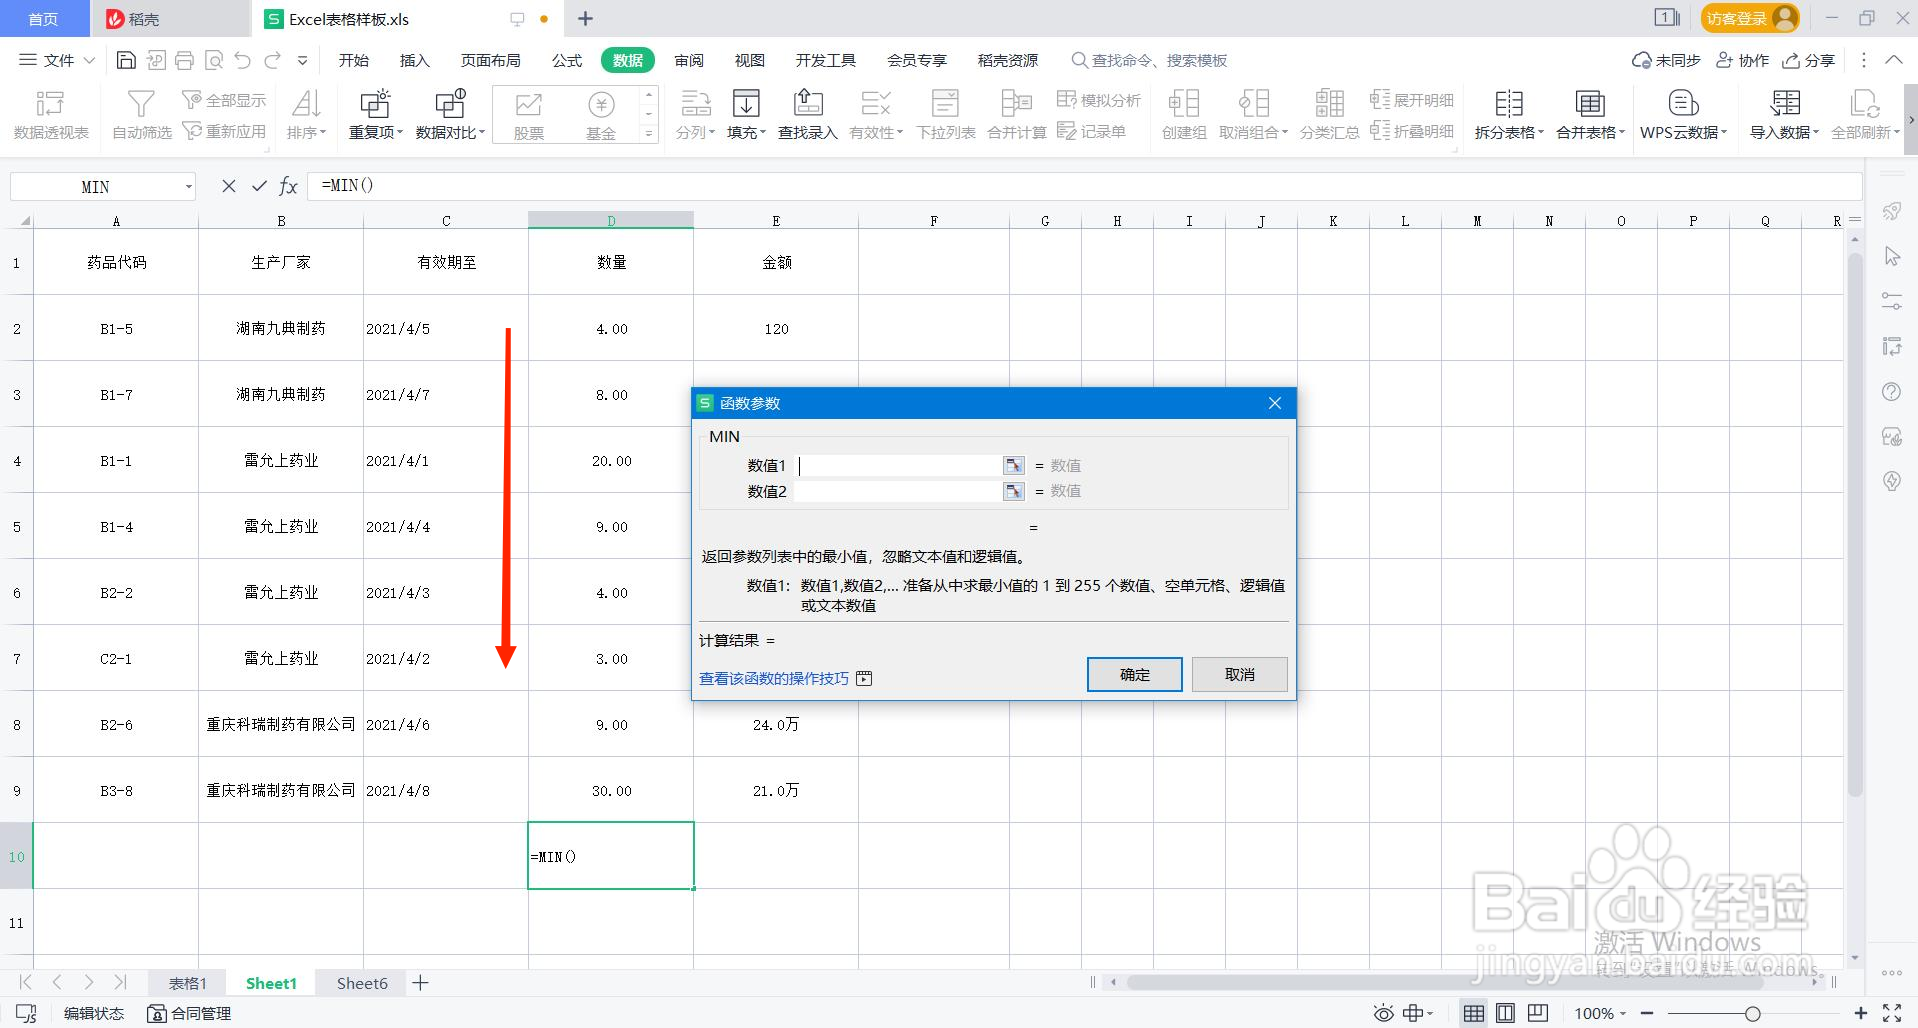Expand the name box dropdown showing MIN
This screenshot has width=1918, height=1028.
point(188,187)
